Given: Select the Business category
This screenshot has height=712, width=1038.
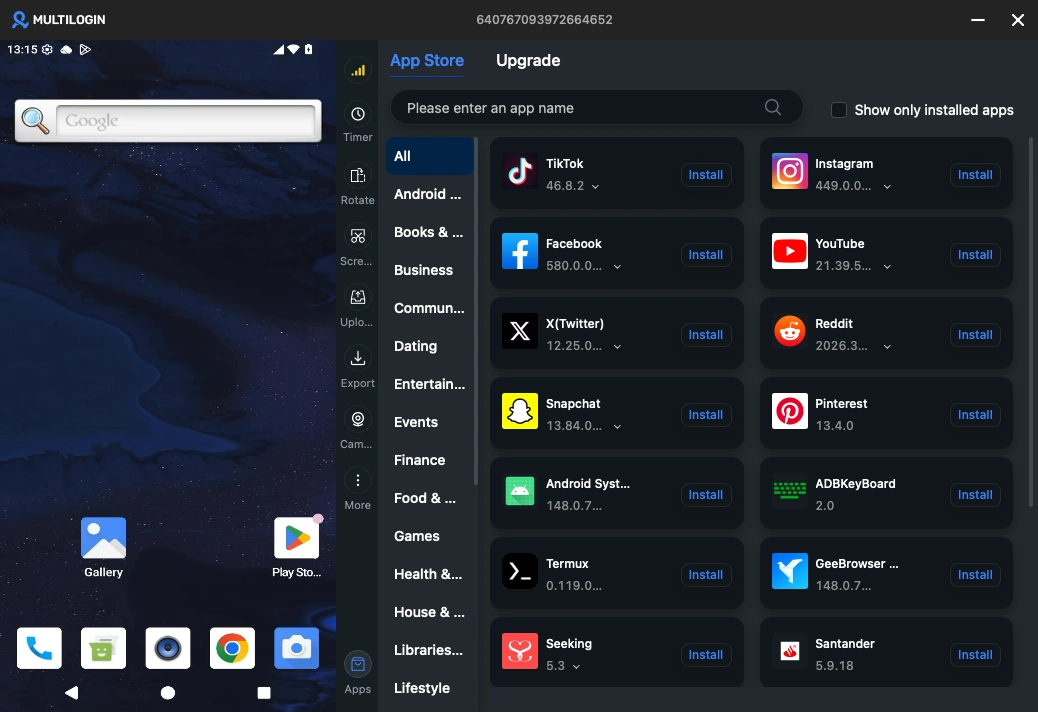Looking at the screenshot, I should point(430,270).
